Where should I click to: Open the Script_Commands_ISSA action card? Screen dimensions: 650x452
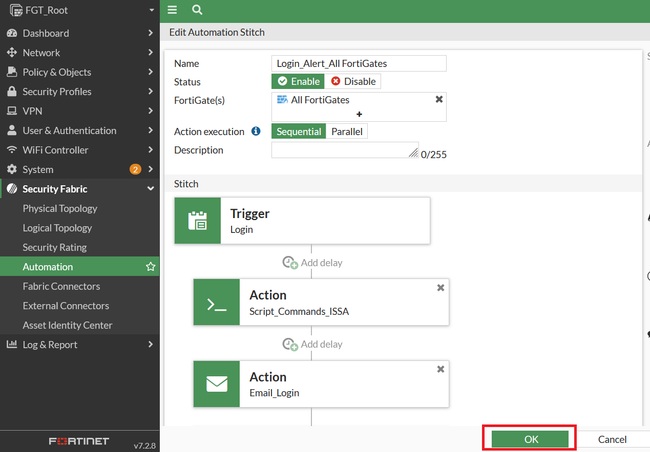[x=321, y=302]
